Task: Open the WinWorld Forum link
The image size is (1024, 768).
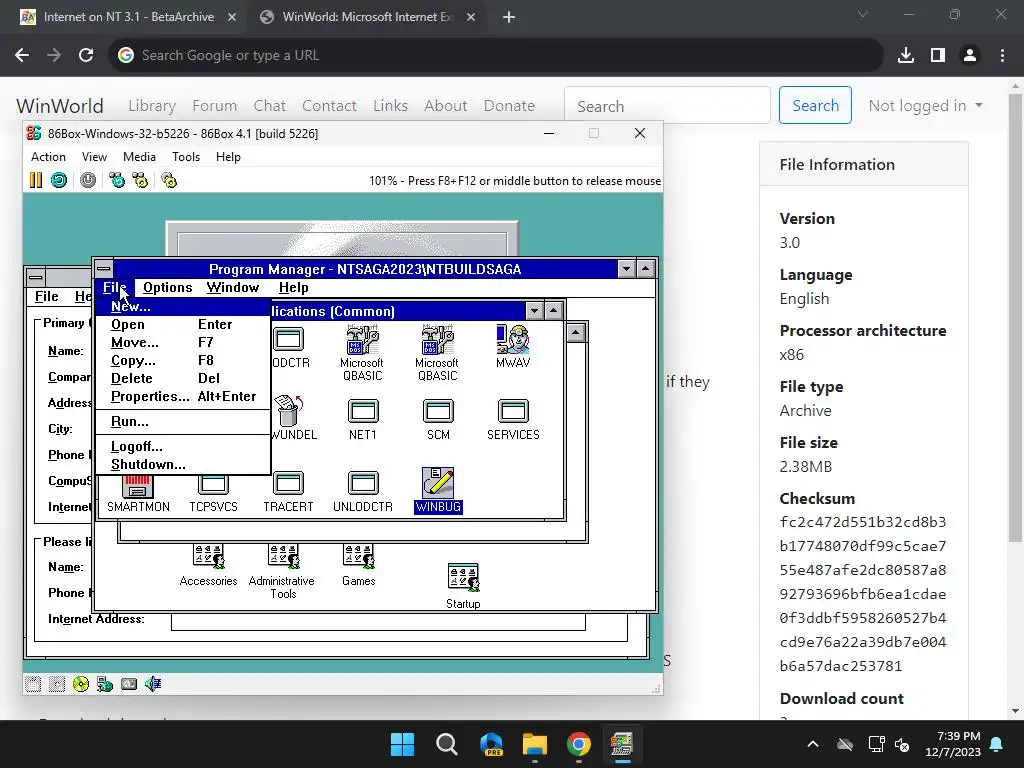Action: coord(214,106)
